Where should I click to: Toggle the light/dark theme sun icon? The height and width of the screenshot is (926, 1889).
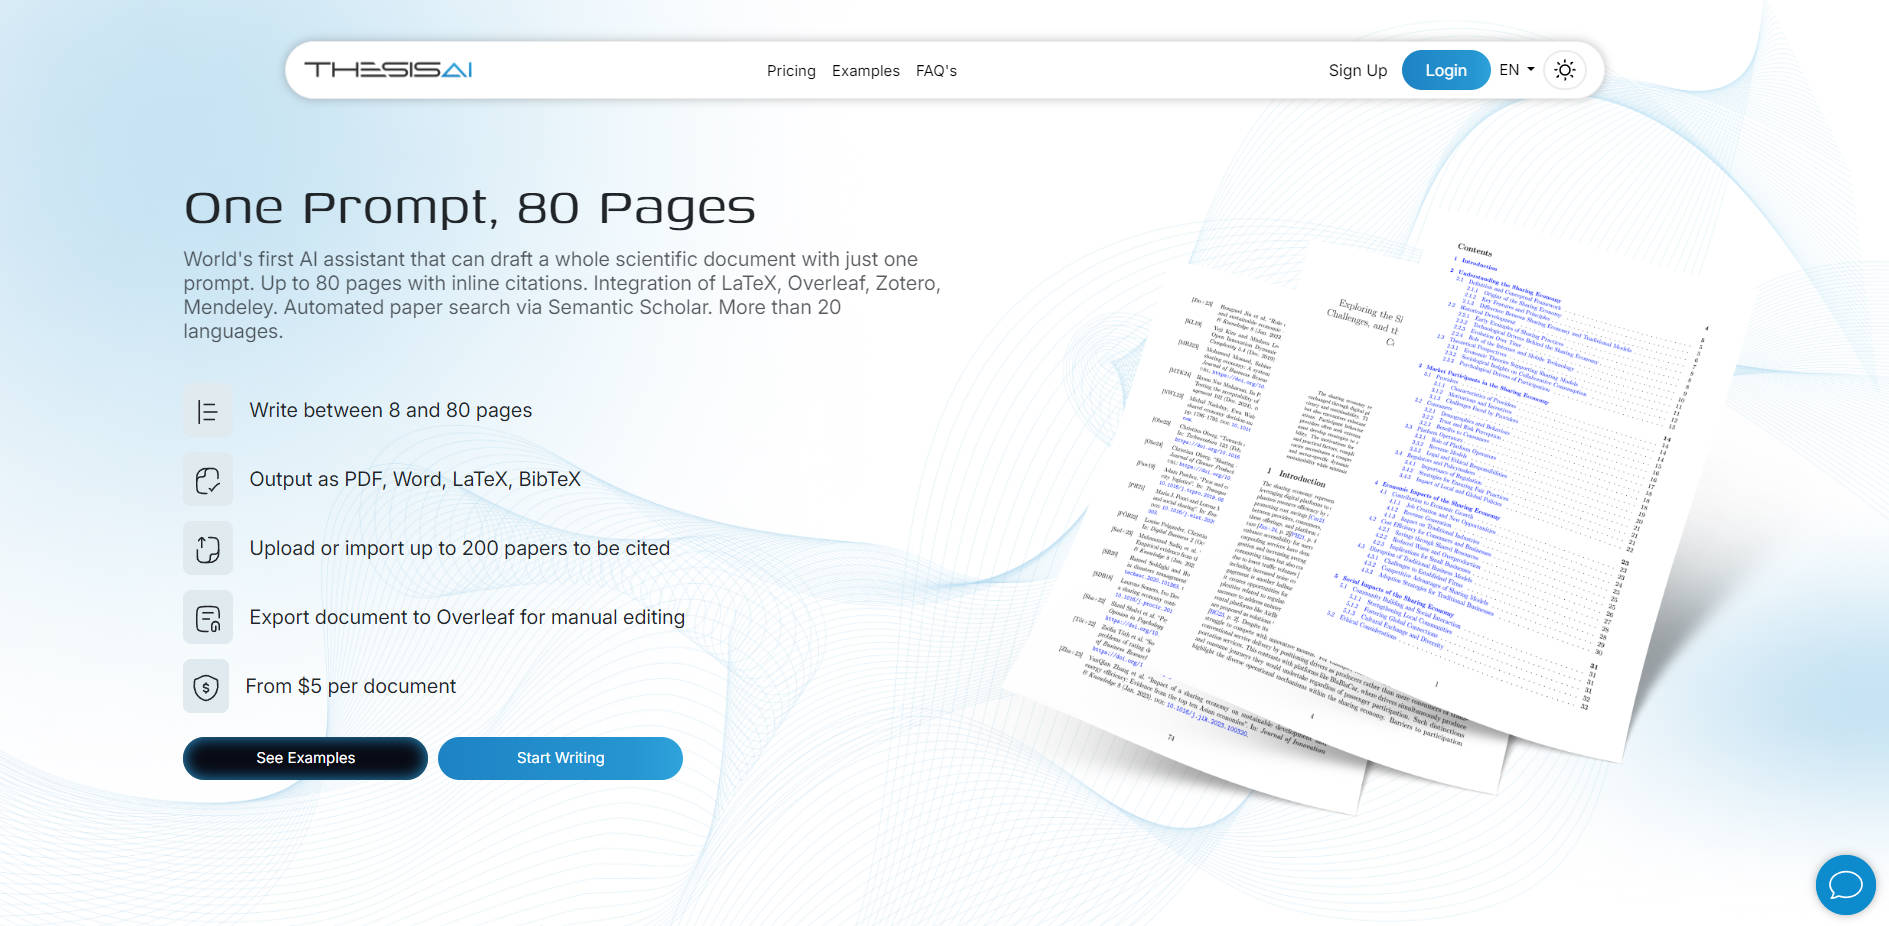tap(1565, 70)
